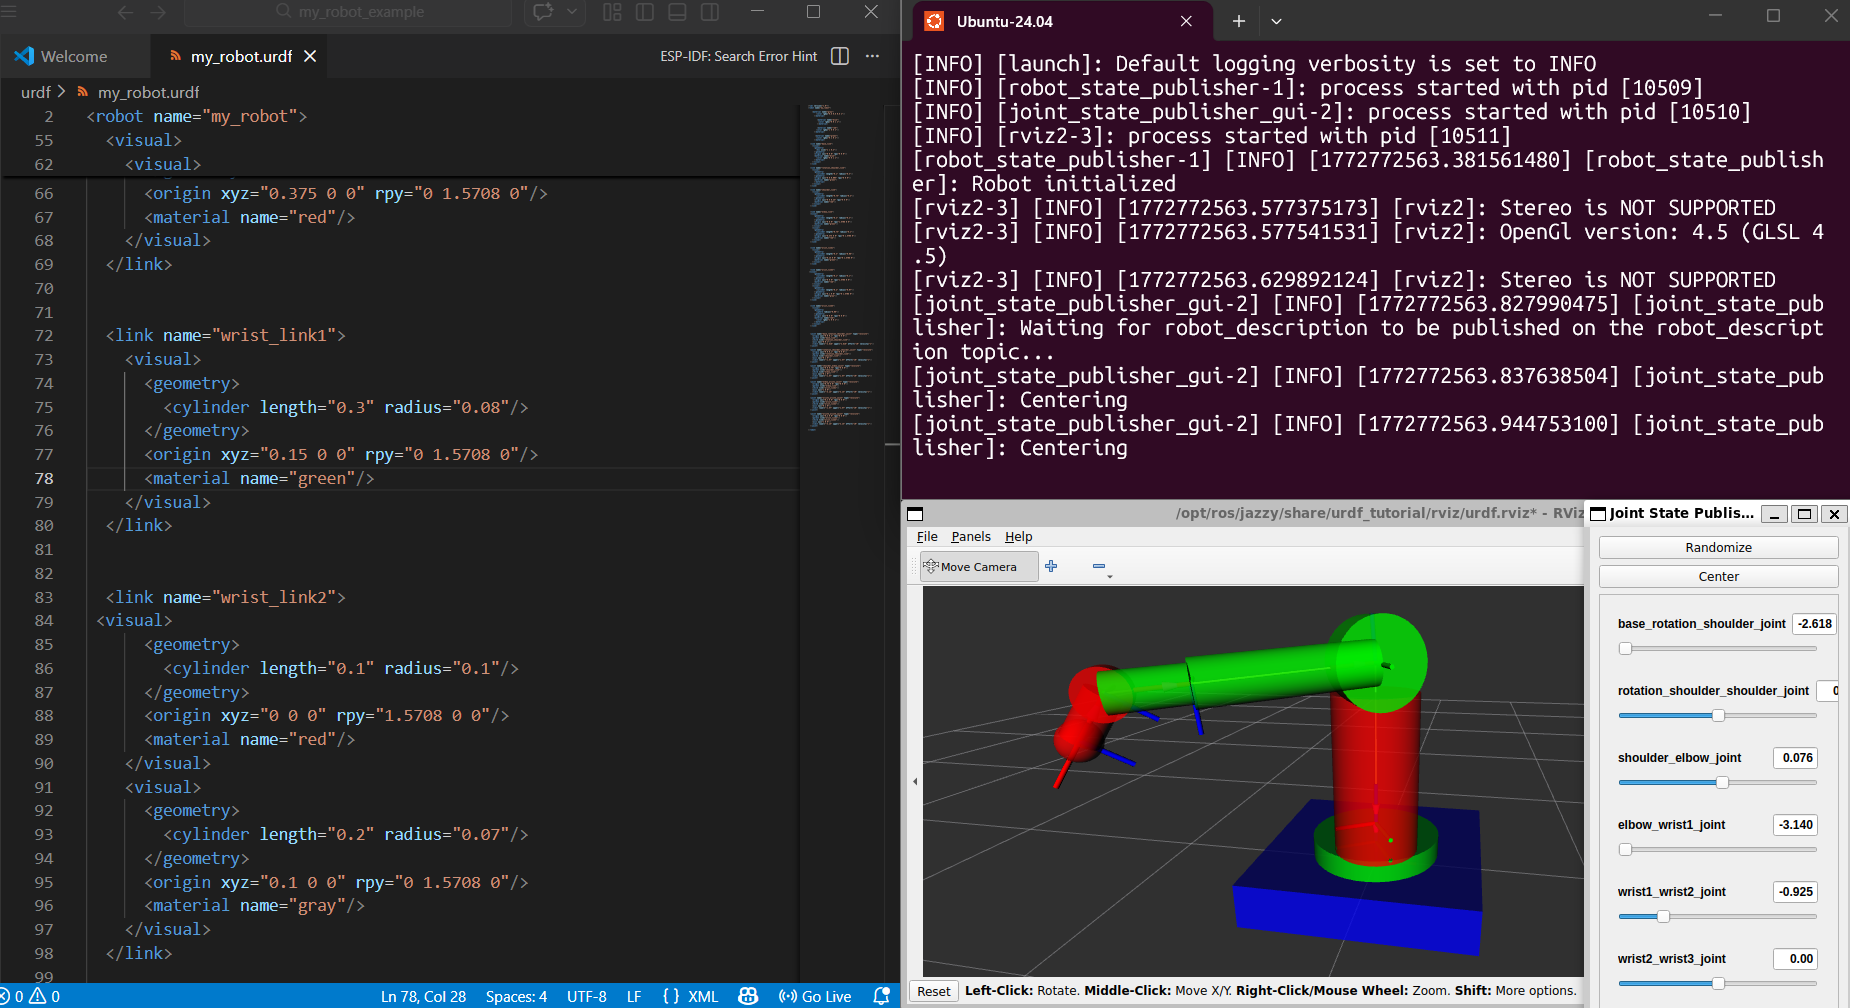
Task: Open the Panels menu in RViz
Action: pos(970,537)
